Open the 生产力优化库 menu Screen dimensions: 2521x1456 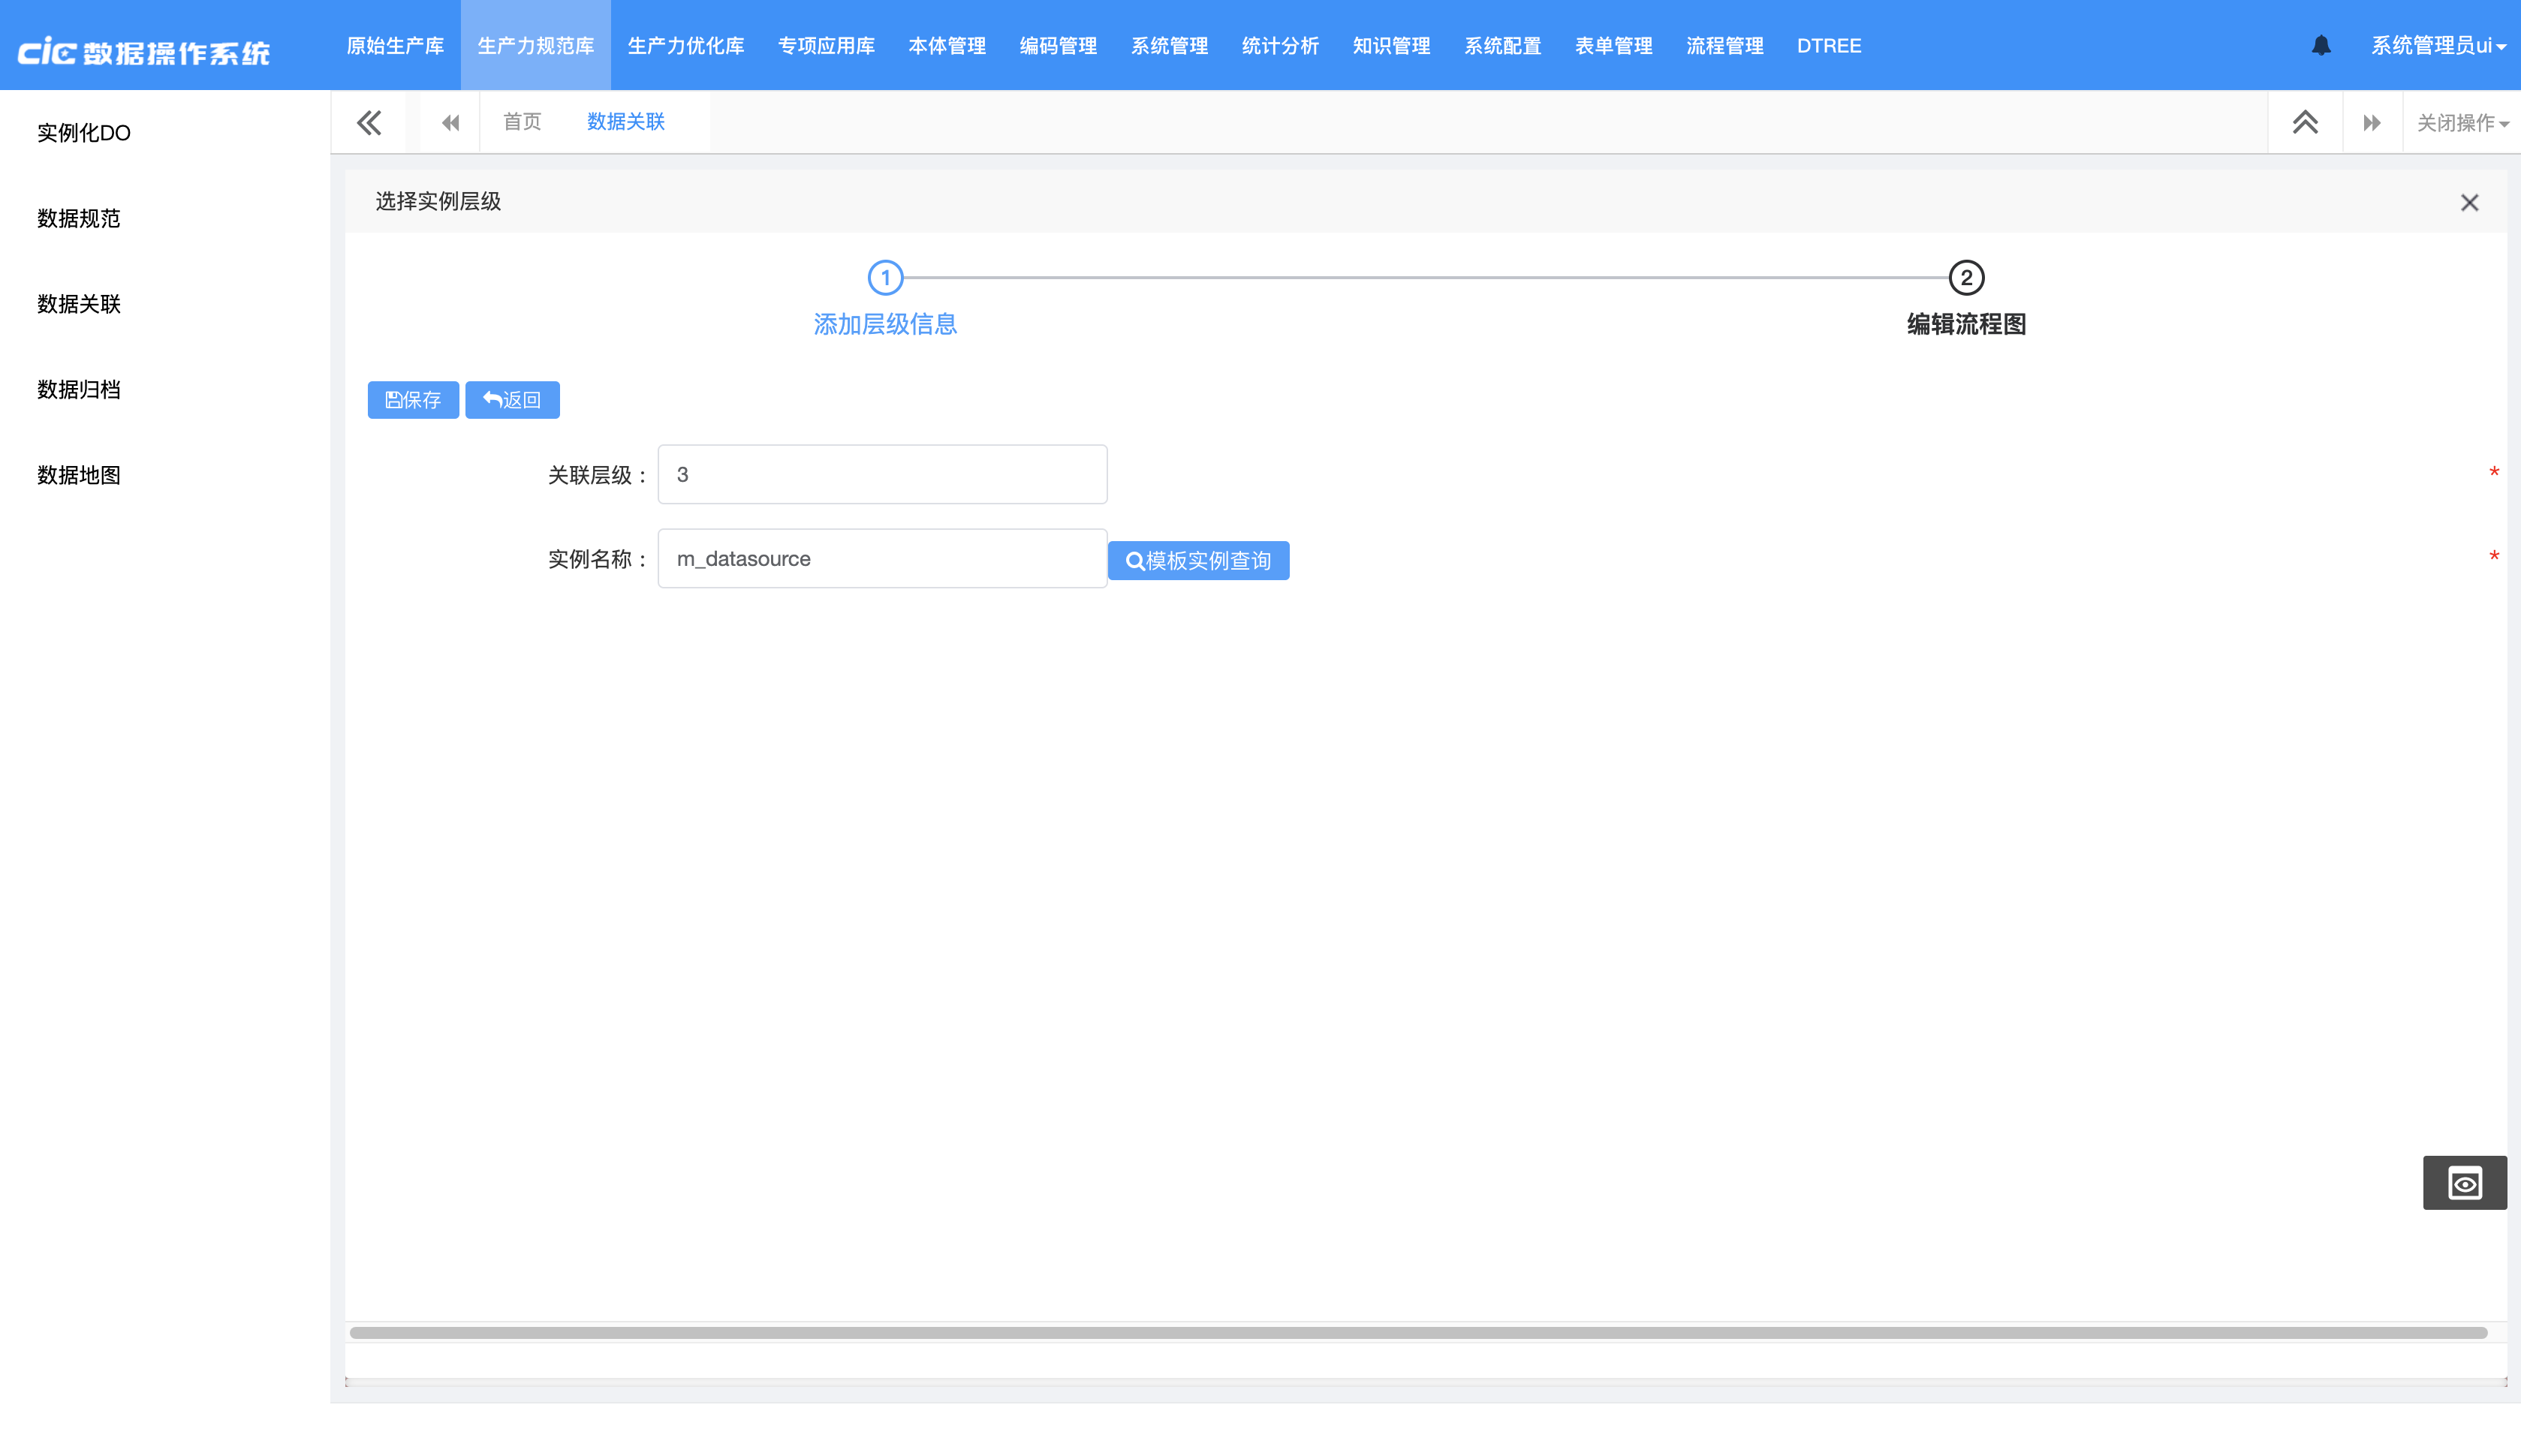686,46
